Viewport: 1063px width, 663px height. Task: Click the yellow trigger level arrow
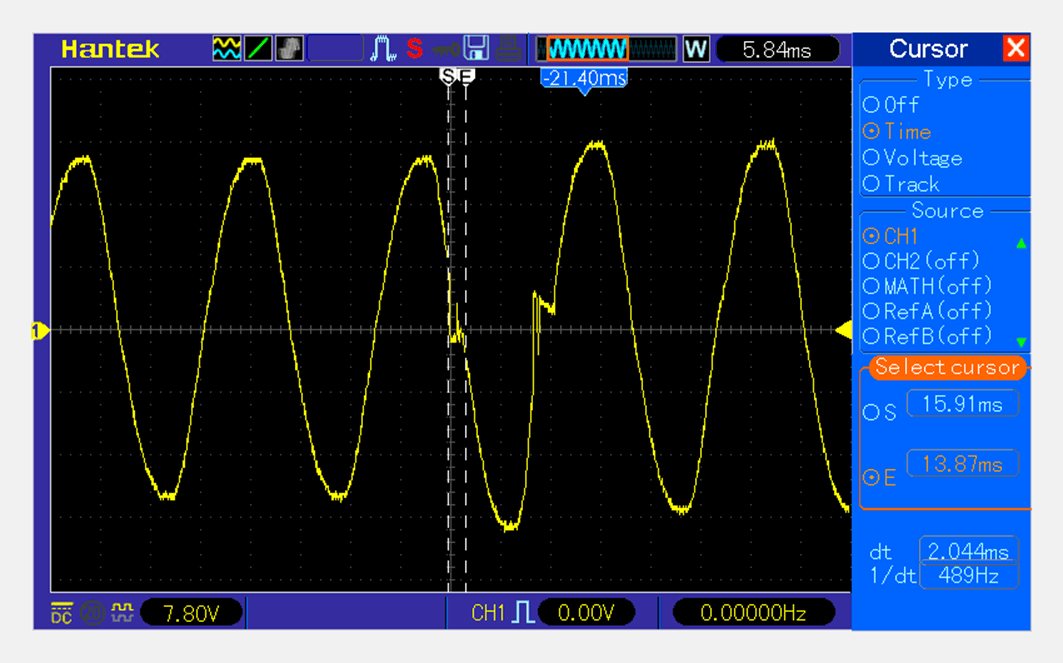[843, 330]
